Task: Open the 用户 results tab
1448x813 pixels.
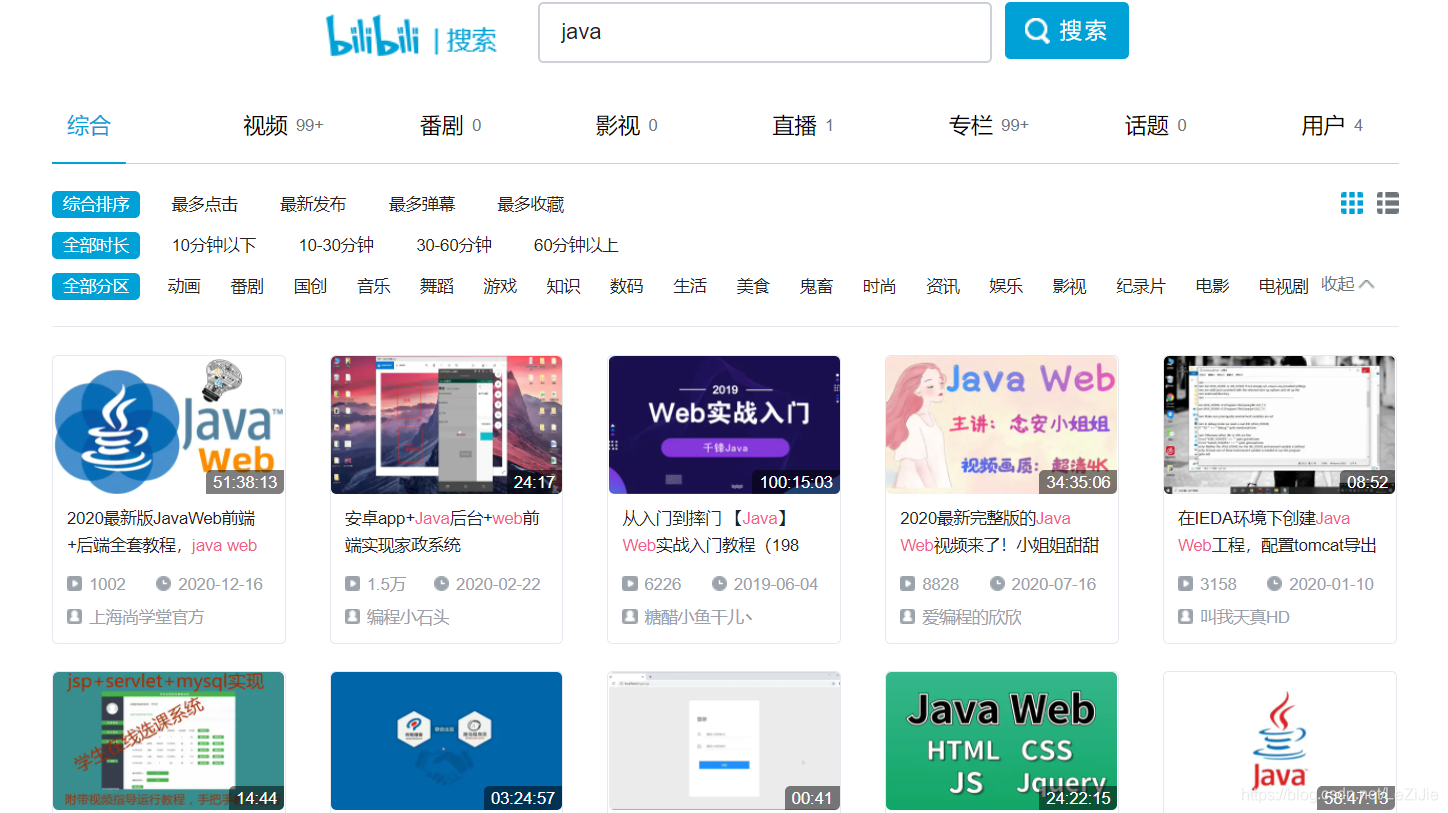Action: [x=1332, y=126]
